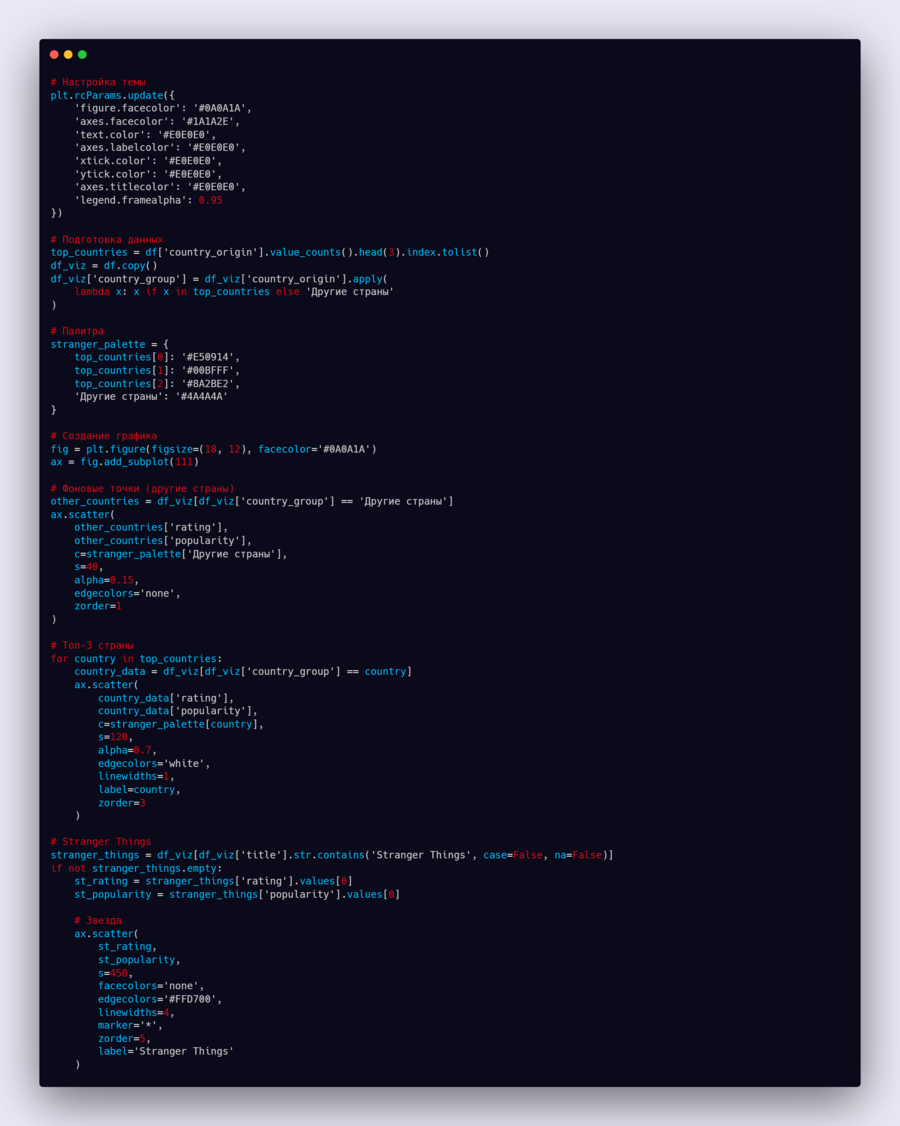Click the 's=450' argument

click(x=116, y=973)
